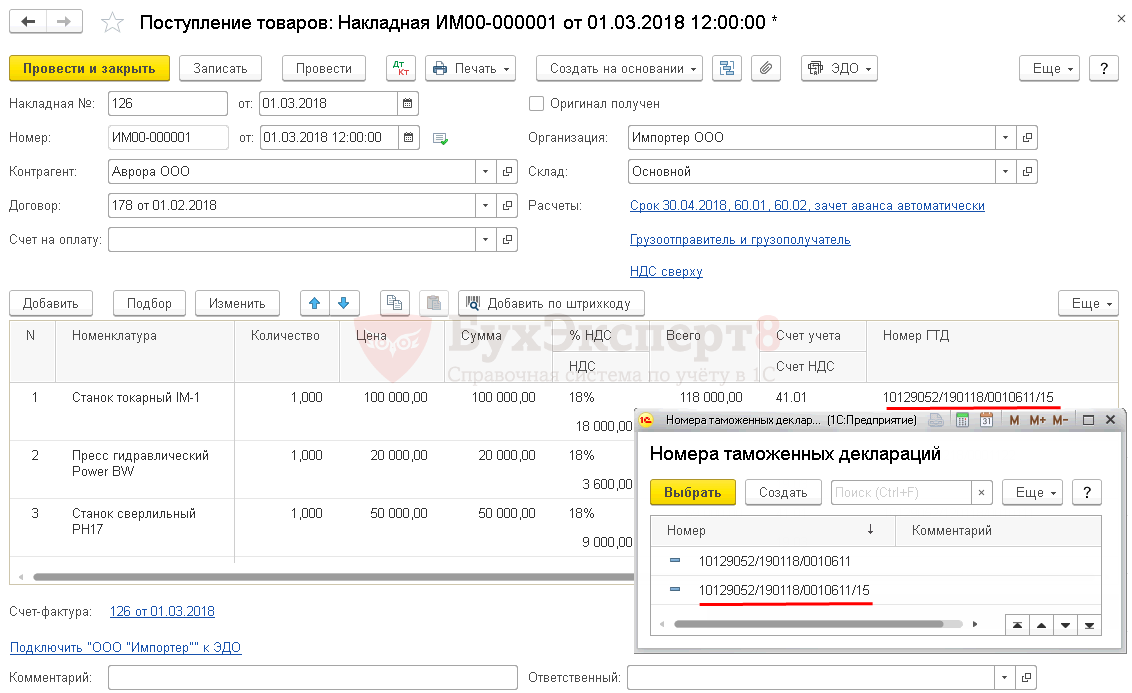Click the favorite star icon in title bar

114,22
